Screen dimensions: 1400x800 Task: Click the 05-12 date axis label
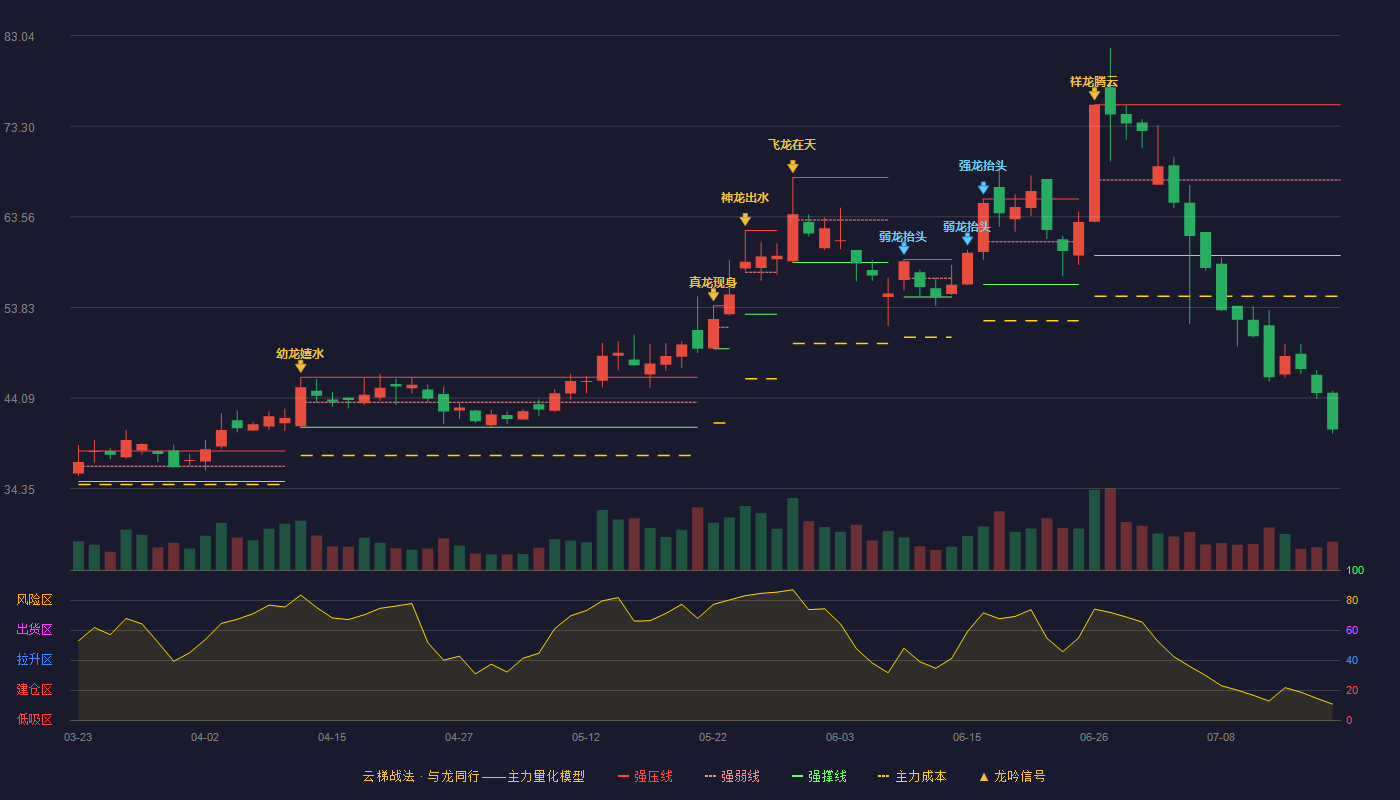tap(586, 737)
